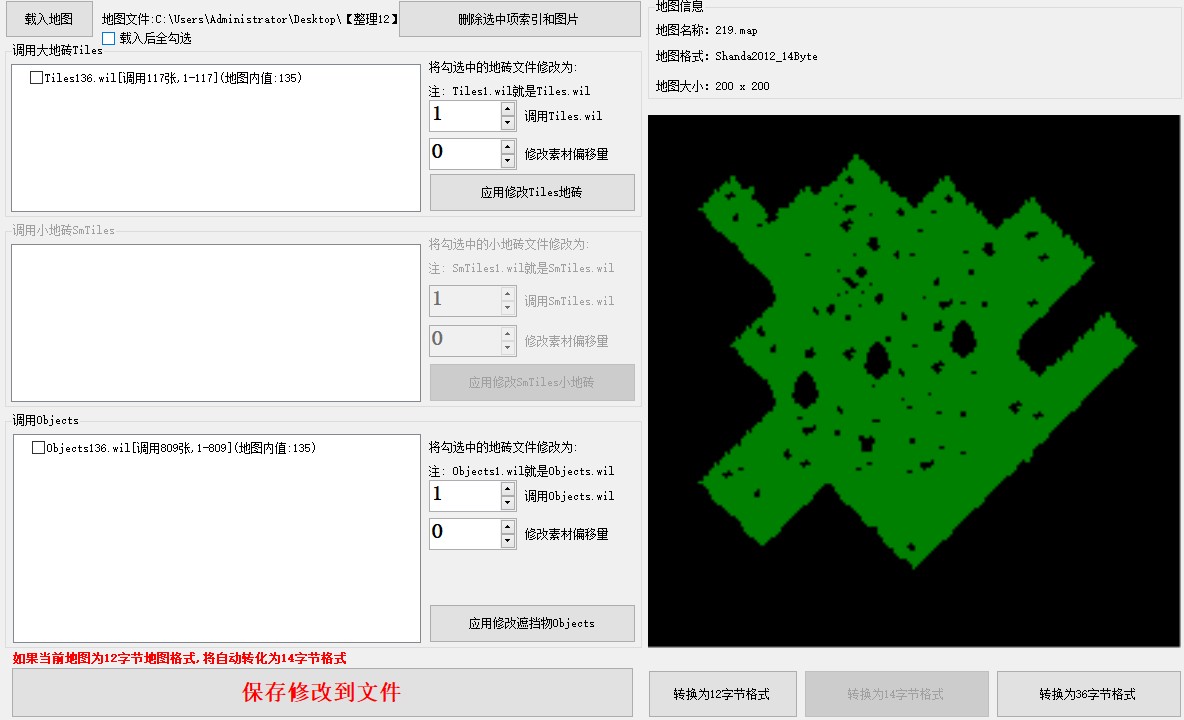This screenshot has height=720, width=1184.
Task: Click the 调用Tiles.wil number input field
Action: click(464, 116)
